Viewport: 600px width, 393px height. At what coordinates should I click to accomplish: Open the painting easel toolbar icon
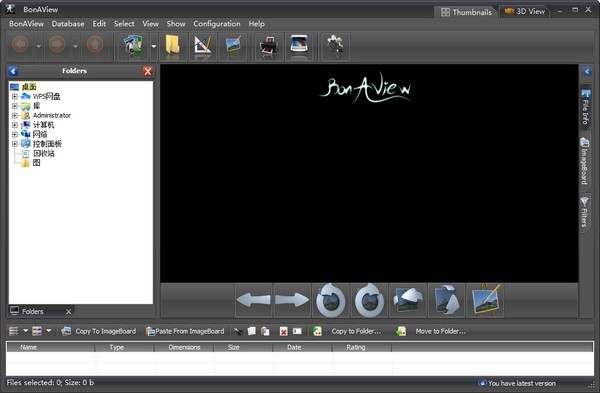click(x=233, y=46)
